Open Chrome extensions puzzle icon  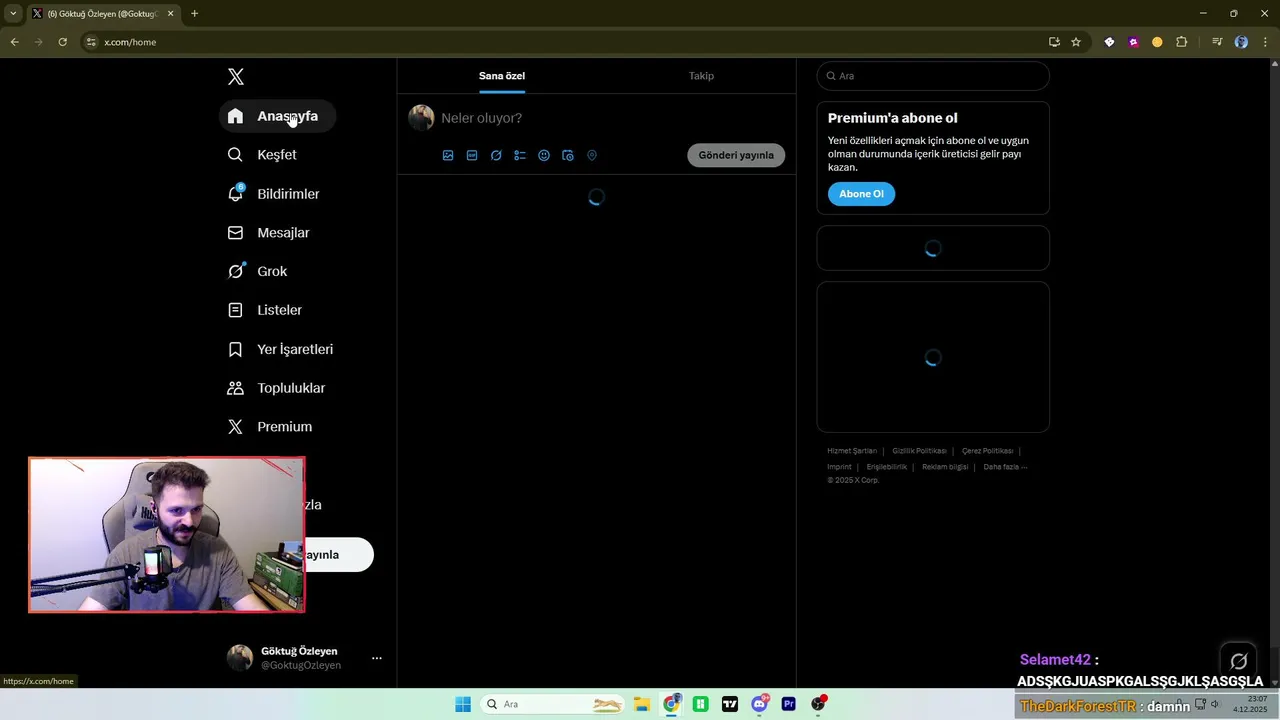(1181, 42)
